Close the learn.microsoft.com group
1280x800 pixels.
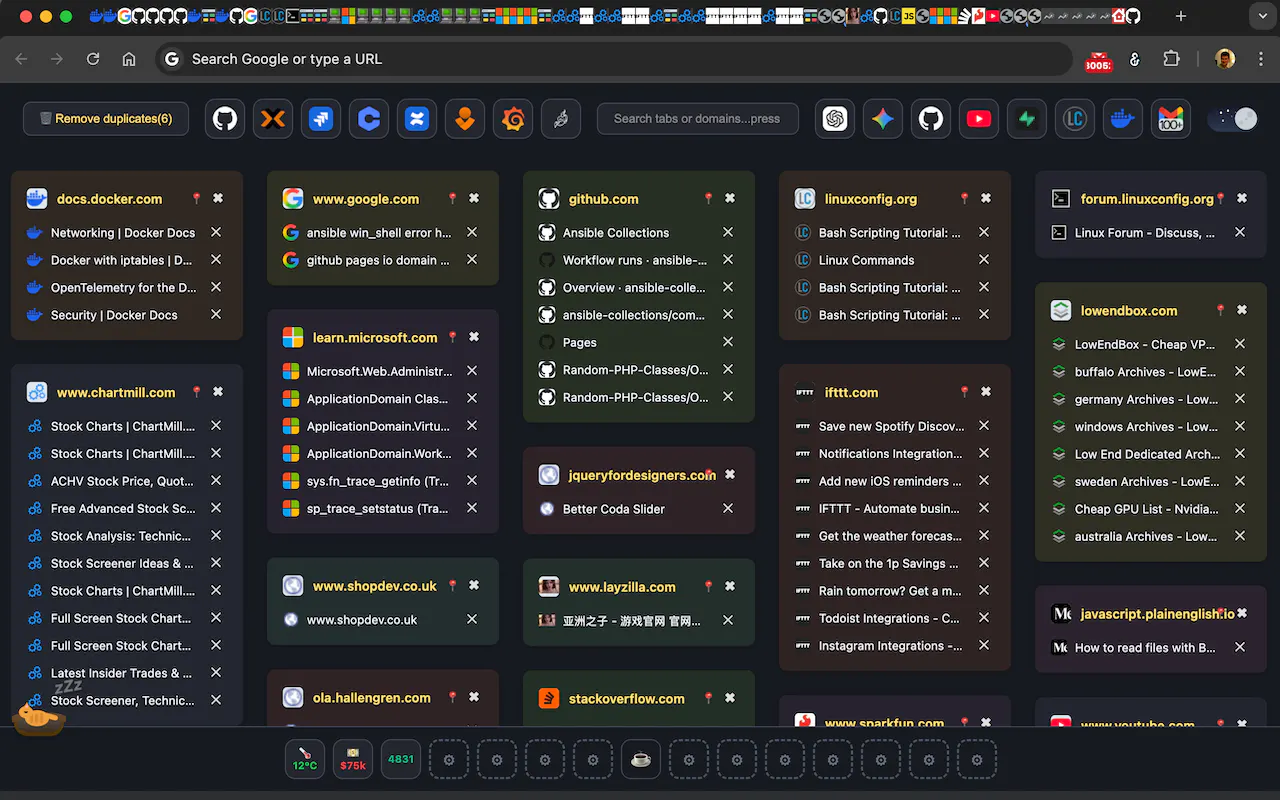pyautogui.click(x=474, y=338)
